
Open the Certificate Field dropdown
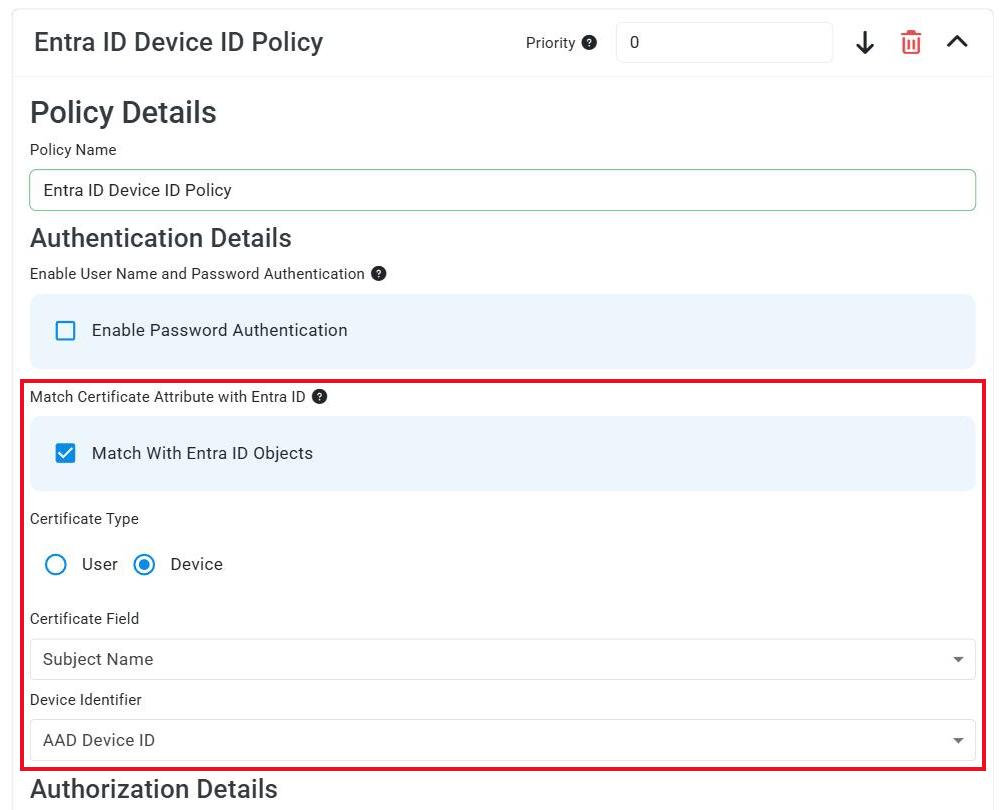[502, 659]
